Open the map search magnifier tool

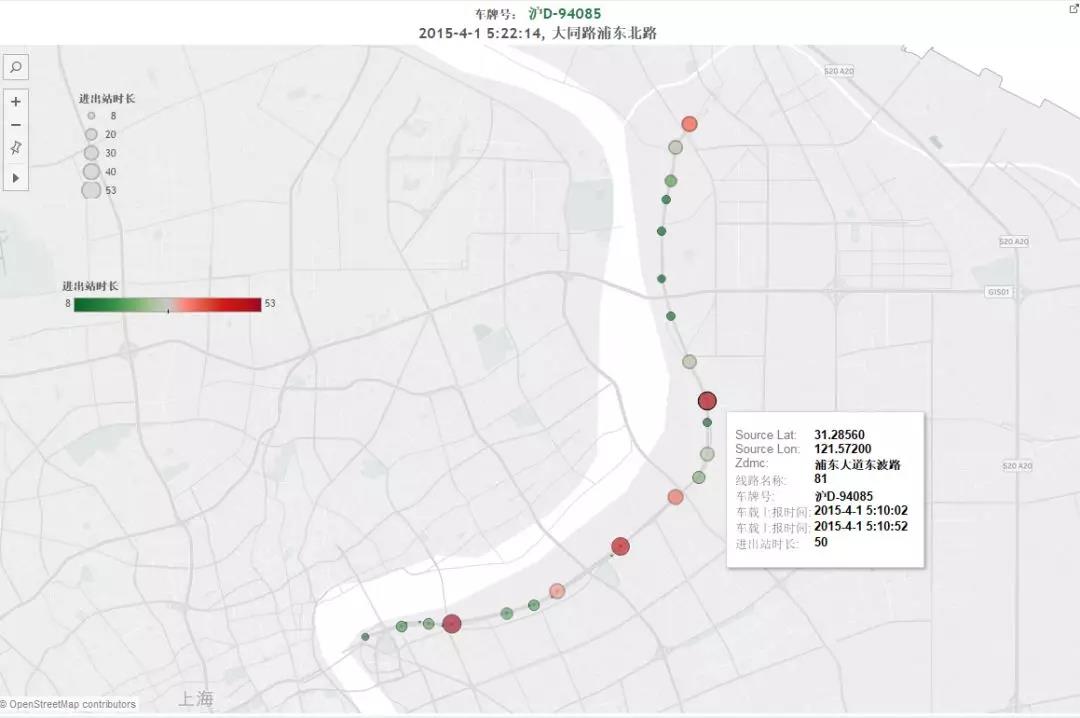[x=16, y=67]
